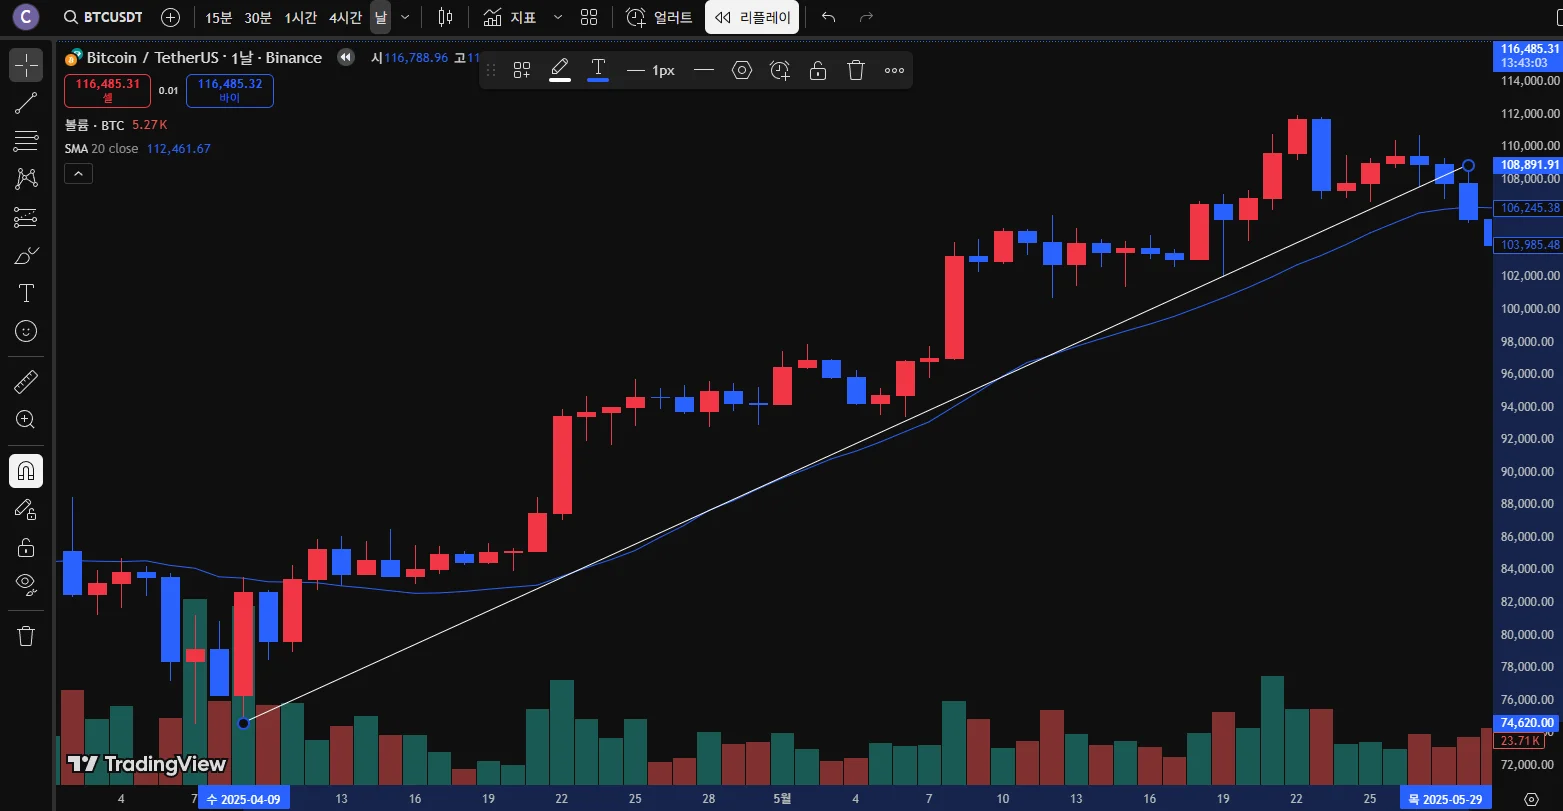Create an 얼러트 alert
Screen dimensions: 1563x811
coord(659,17)
